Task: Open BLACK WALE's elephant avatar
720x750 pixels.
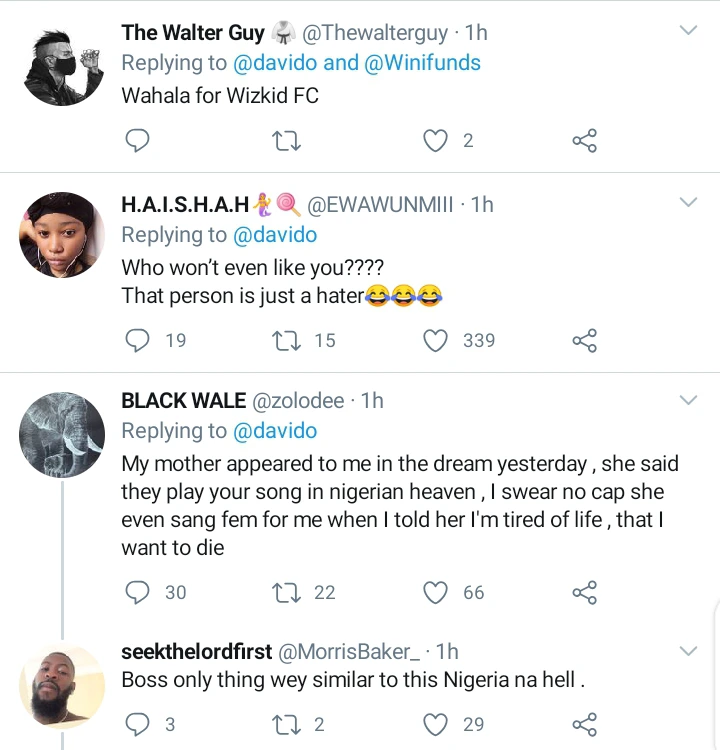Action: 62,434
